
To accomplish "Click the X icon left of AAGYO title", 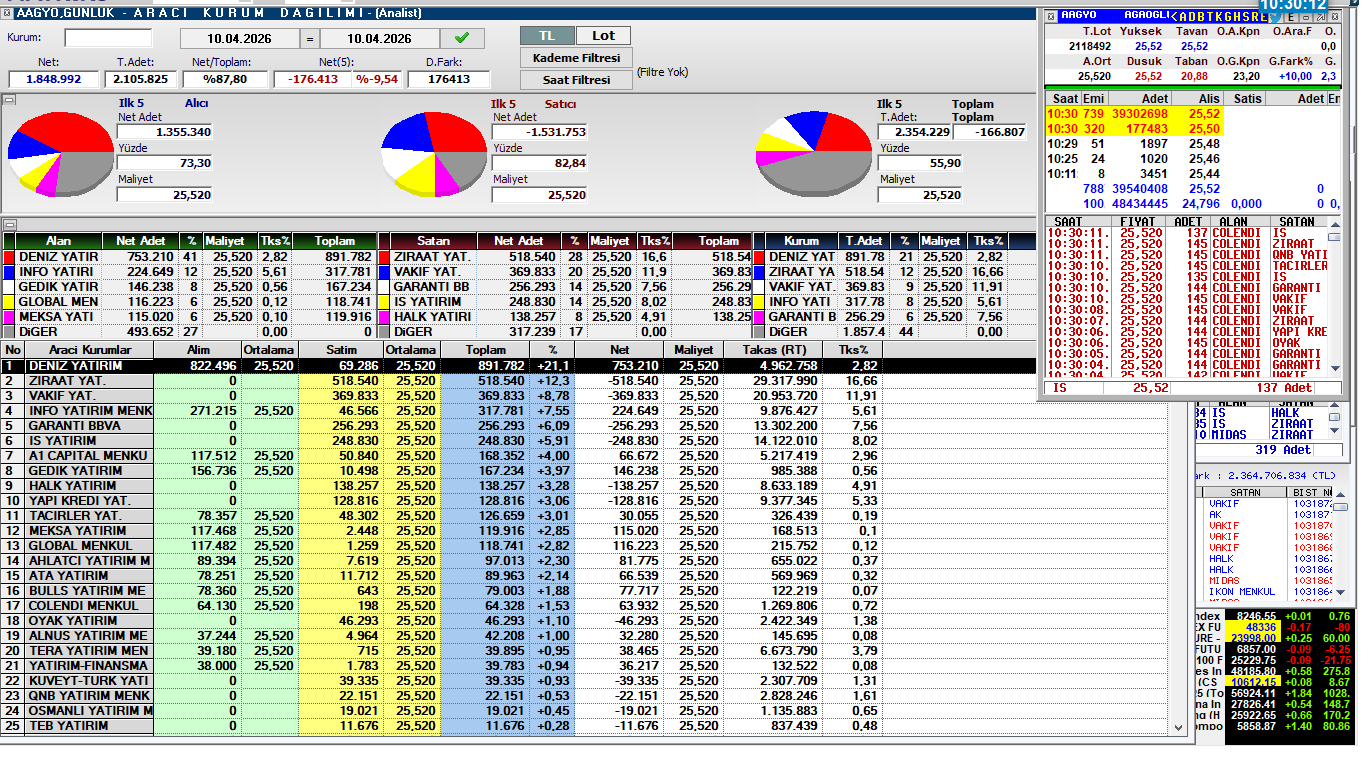I will click(x=1049, y=15).
